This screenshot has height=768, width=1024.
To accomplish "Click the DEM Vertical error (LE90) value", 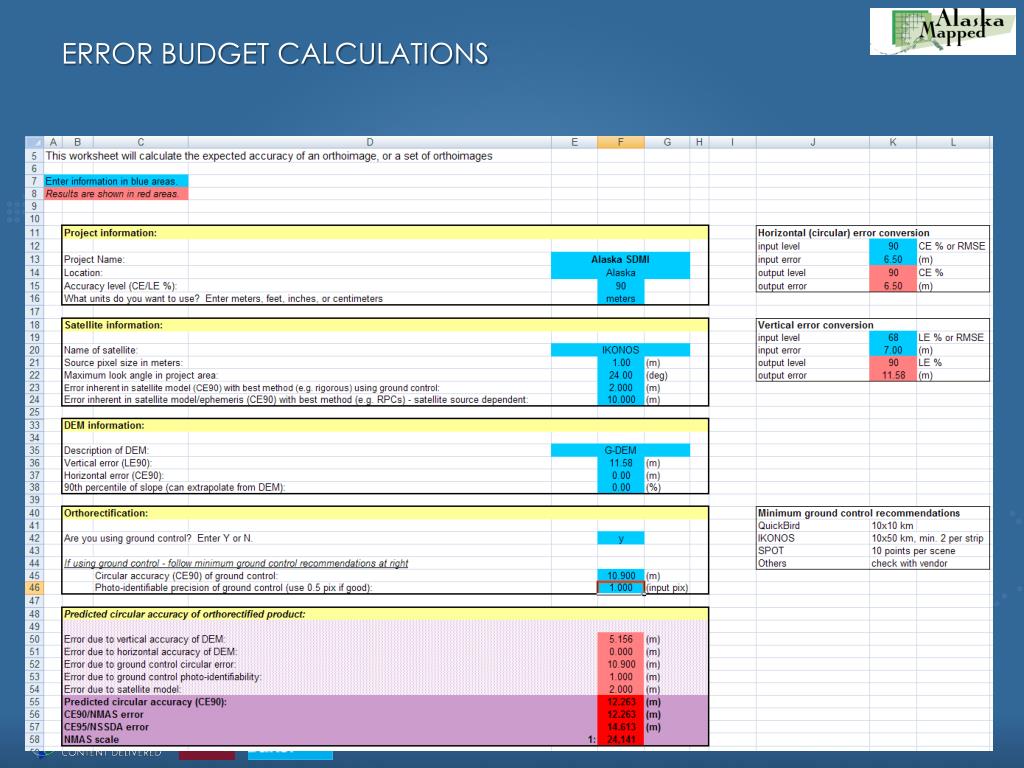I will click(620, 462).
